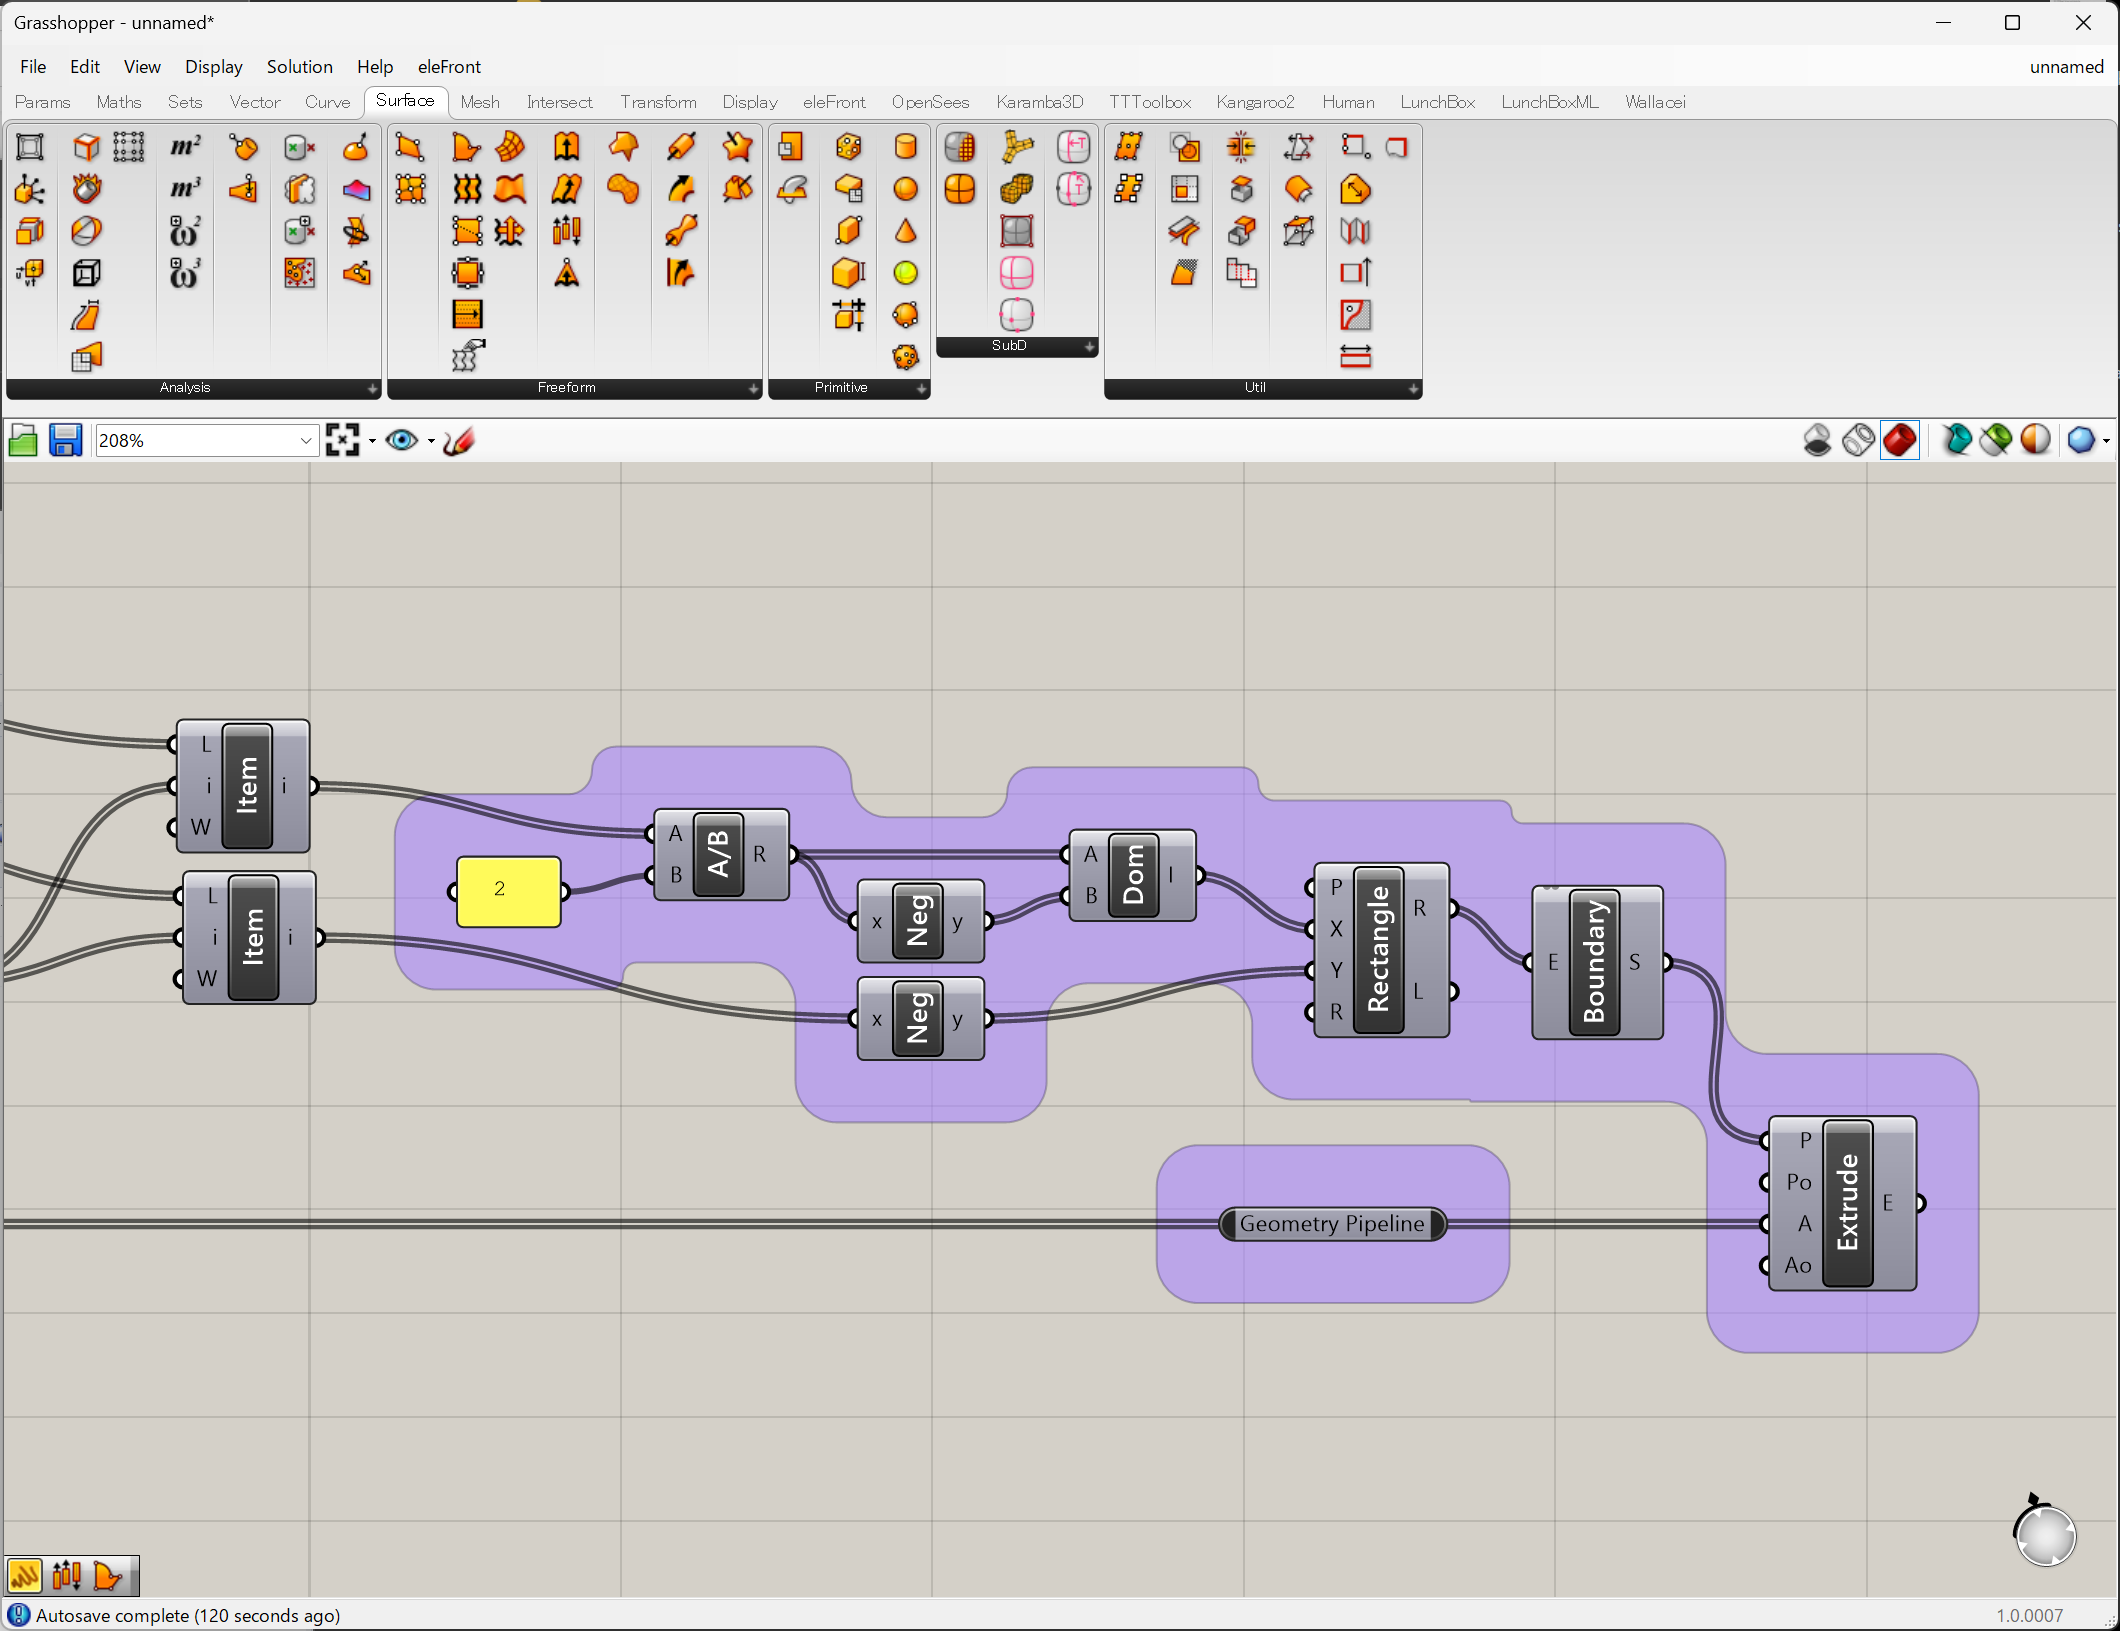
Task: Select the Geometry Pipeline component
Action: (x=1331, y=1223)
